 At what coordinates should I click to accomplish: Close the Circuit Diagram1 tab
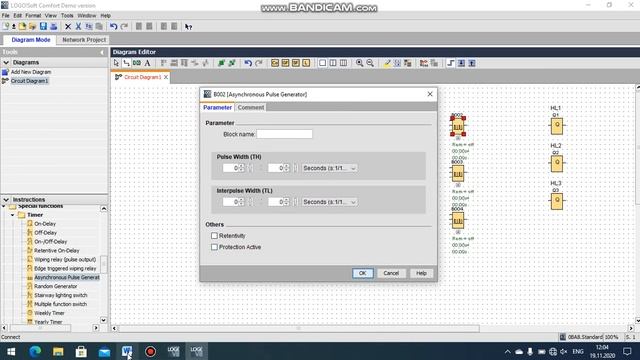click(166, 77)
